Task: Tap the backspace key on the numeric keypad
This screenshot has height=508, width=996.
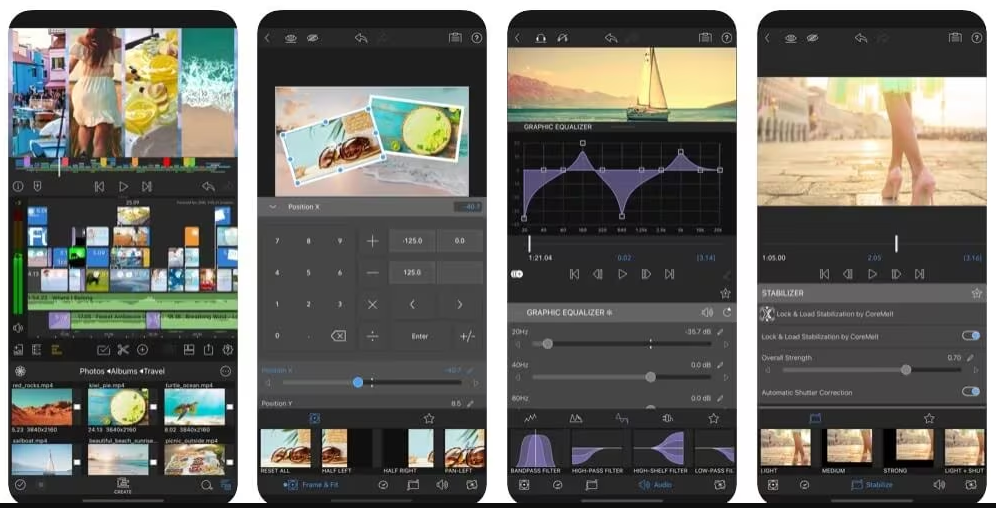Action: point(339,336)
